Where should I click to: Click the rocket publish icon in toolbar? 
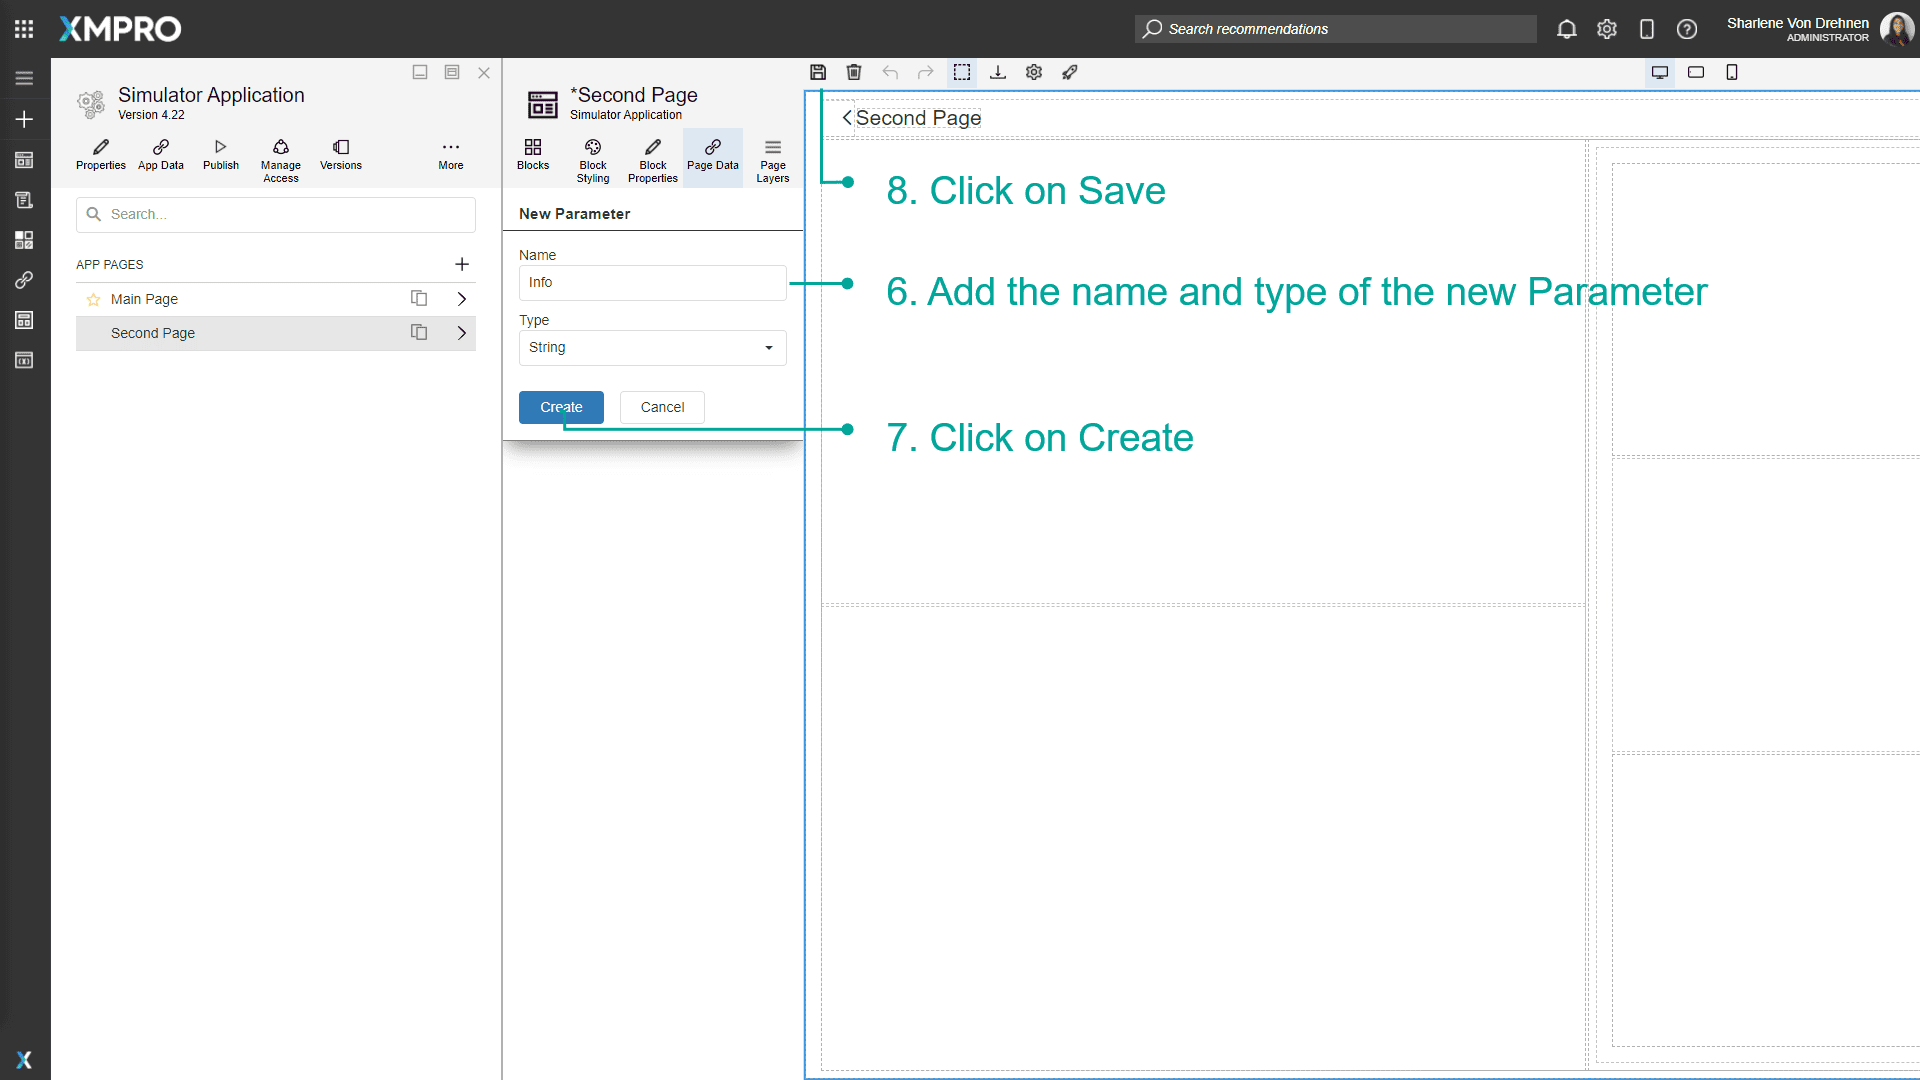[x=1069, y=72]
